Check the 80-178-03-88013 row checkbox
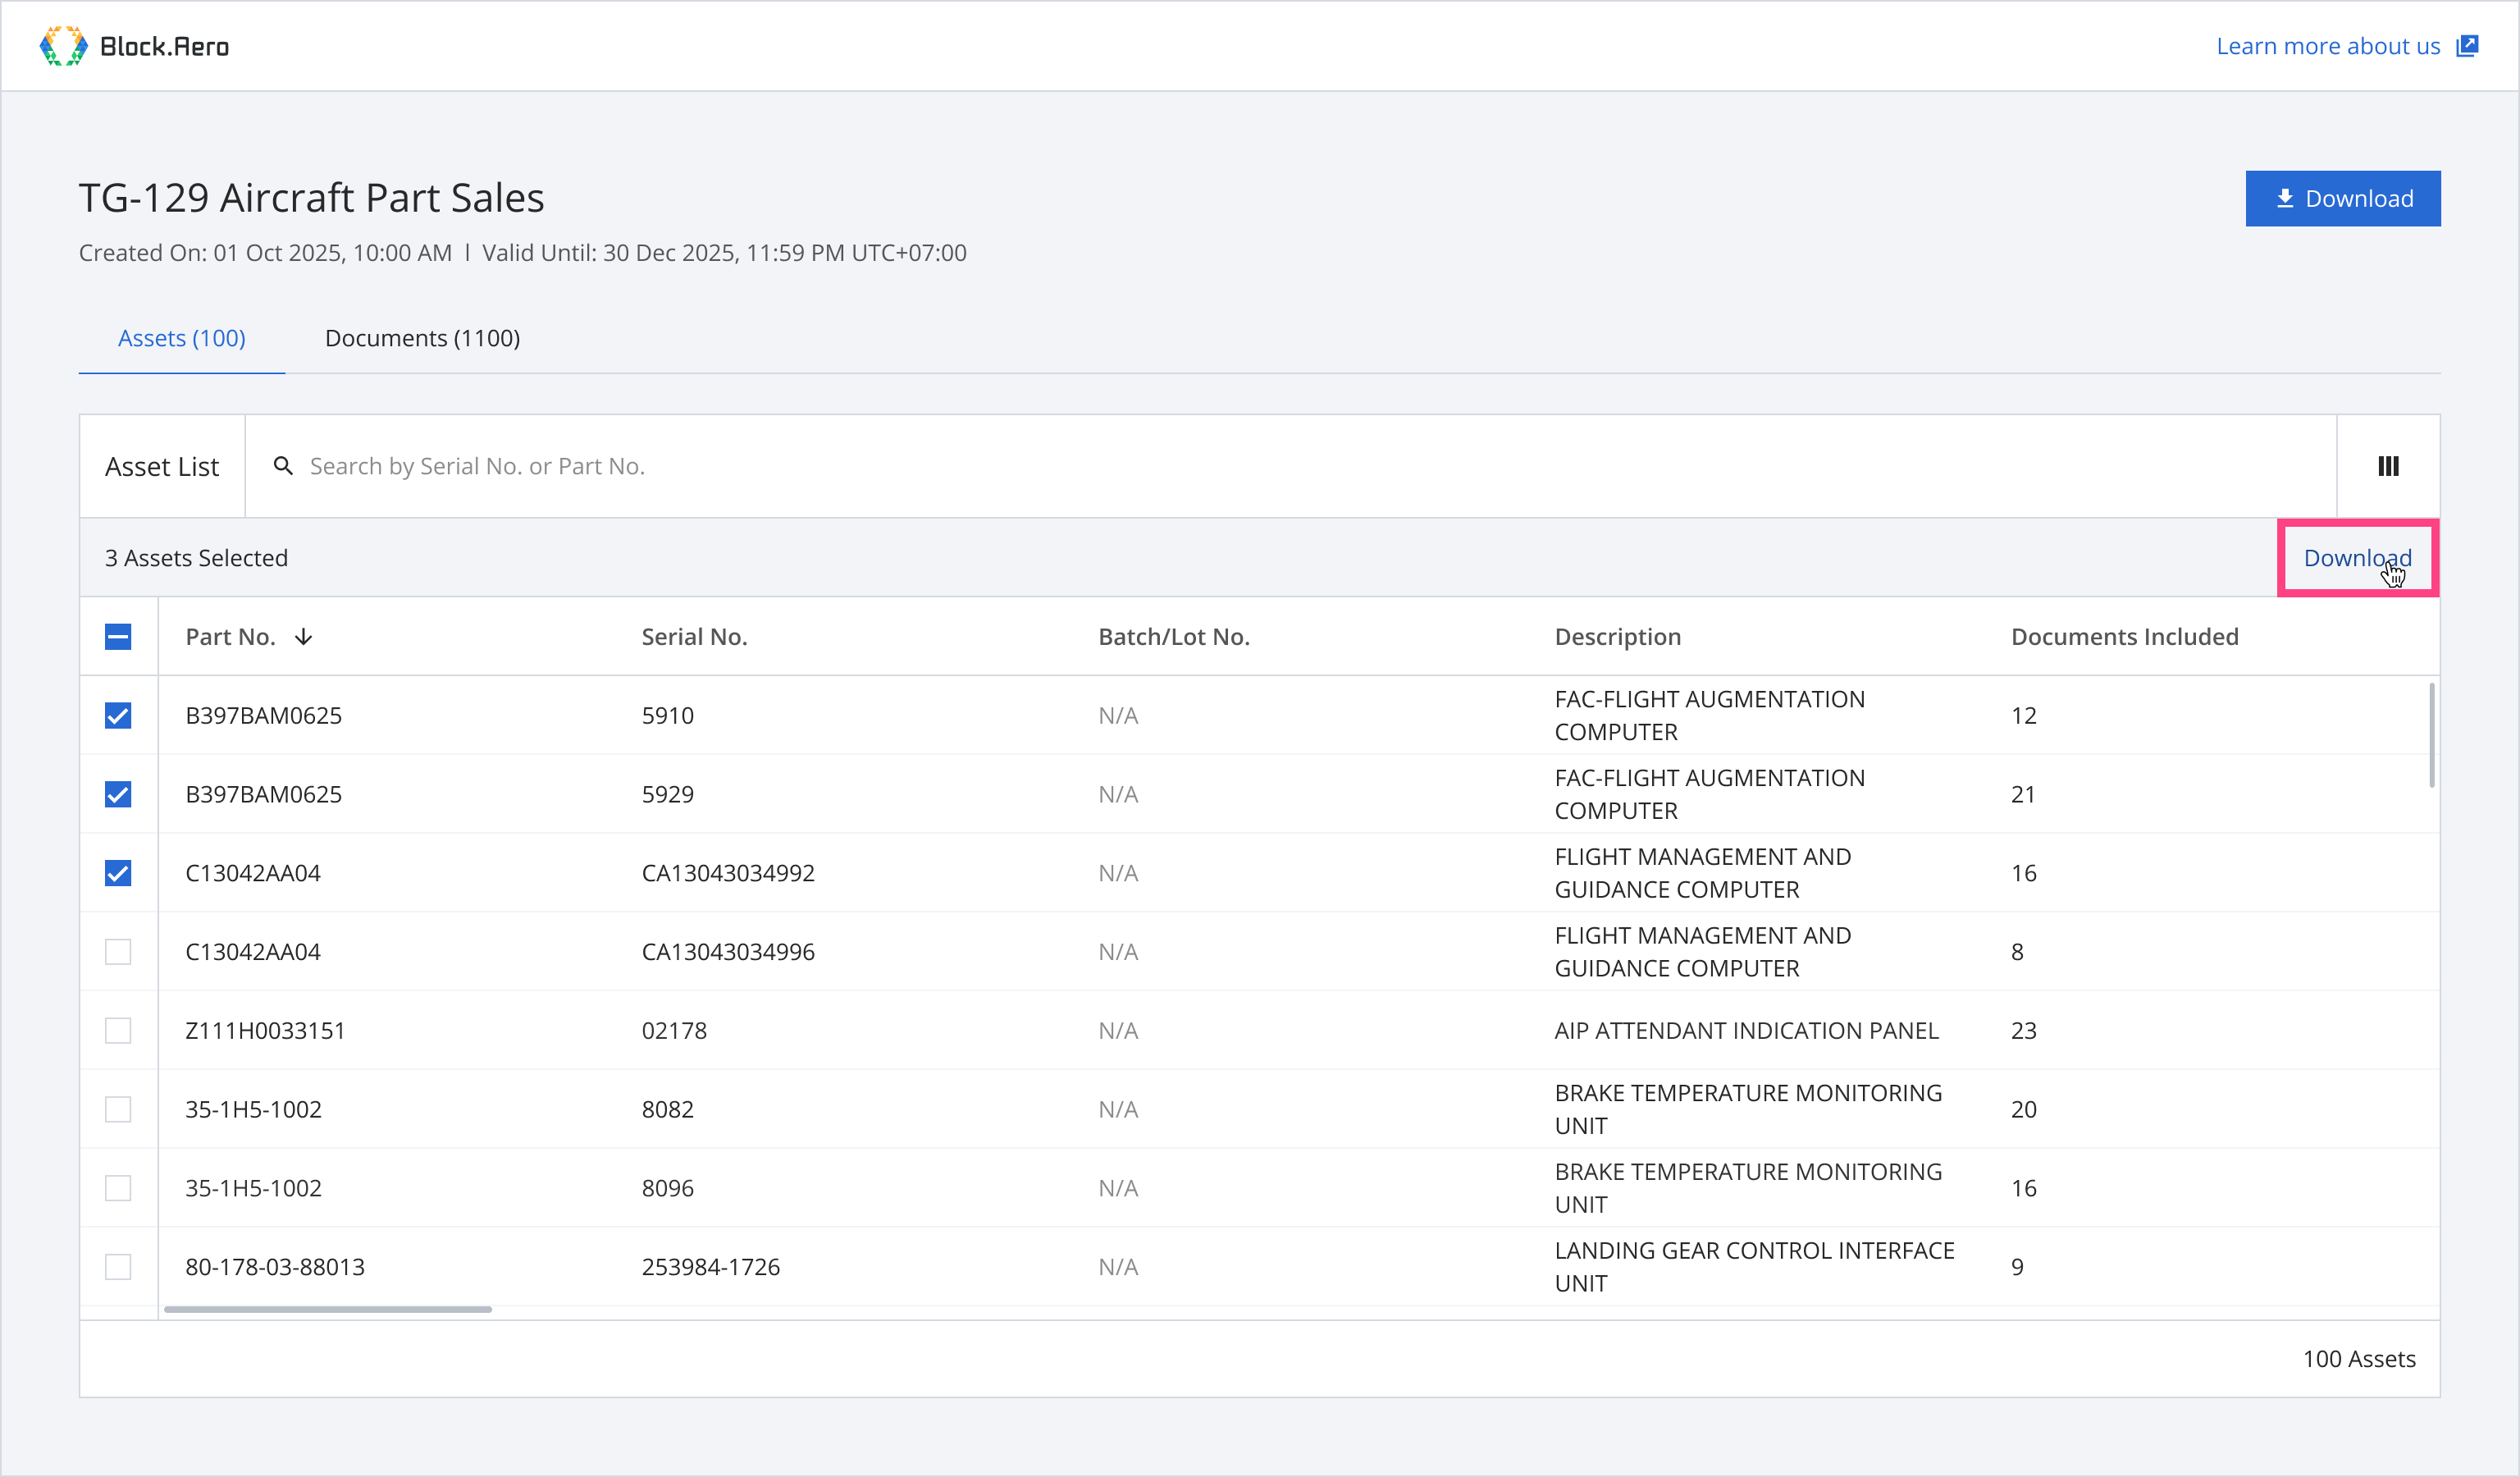This screenshot has height=1477, width=2520. [x=118, y=1267]
